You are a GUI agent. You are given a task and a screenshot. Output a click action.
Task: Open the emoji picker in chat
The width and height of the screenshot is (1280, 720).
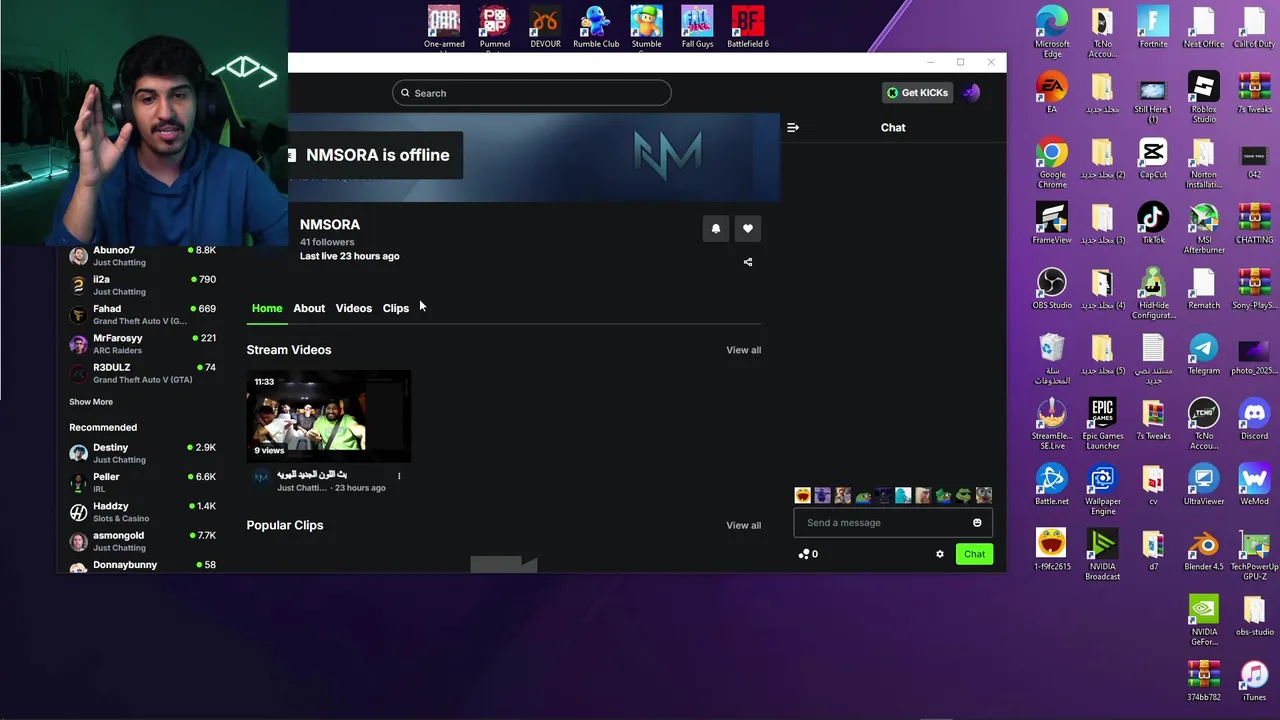(977, 523)
